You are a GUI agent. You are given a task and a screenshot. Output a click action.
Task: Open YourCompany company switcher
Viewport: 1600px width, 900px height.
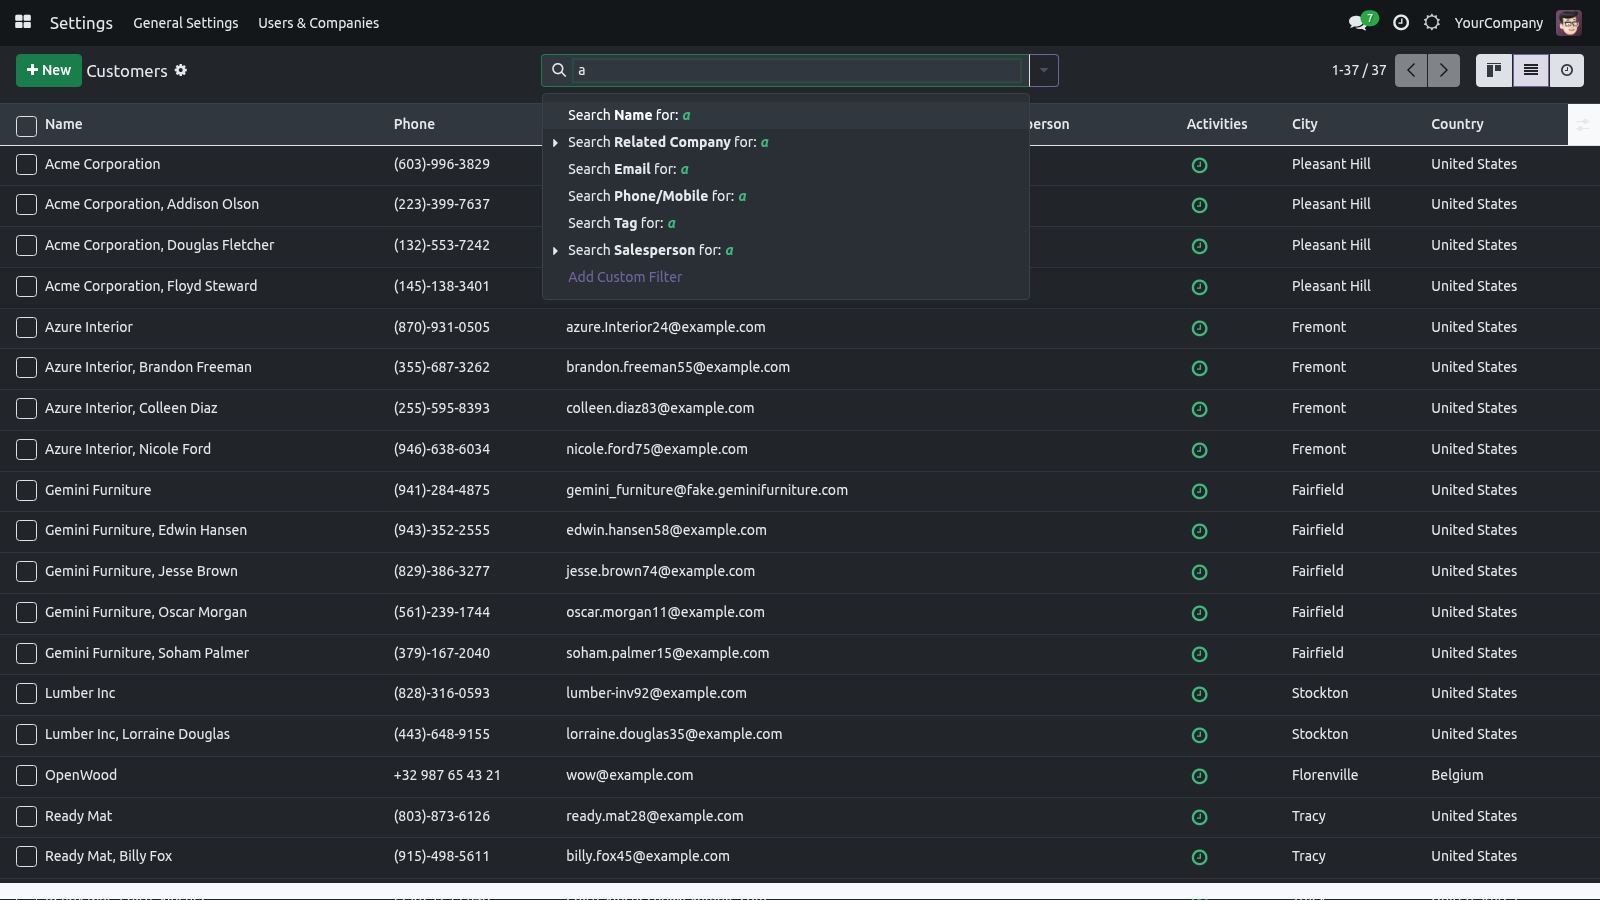pos(1498,23)
